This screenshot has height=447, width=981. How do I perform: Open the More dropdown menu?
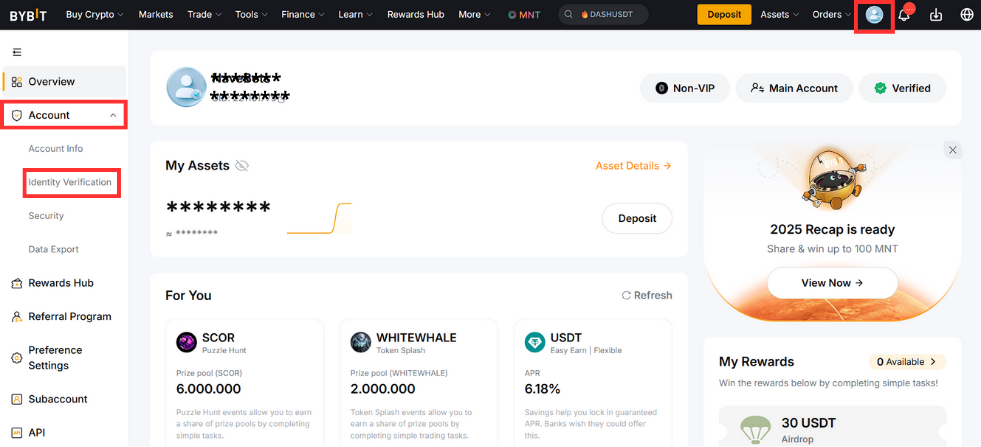[x=474, y=14]
